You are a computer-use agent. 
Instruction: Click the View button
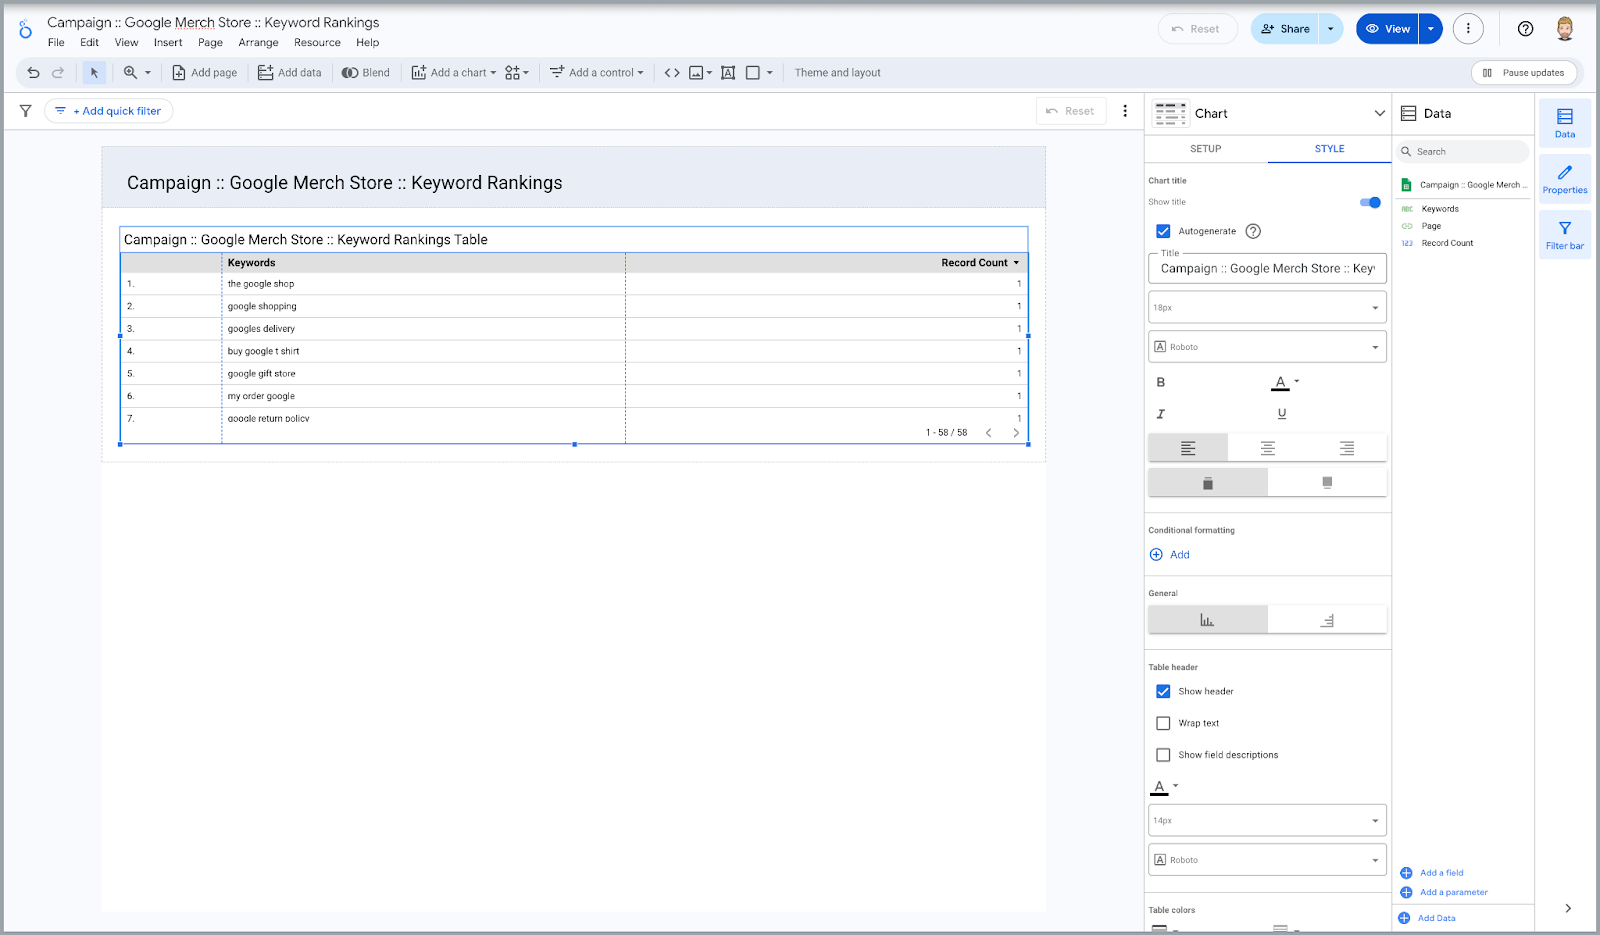pyautogui.click(x=1388, y=29)
